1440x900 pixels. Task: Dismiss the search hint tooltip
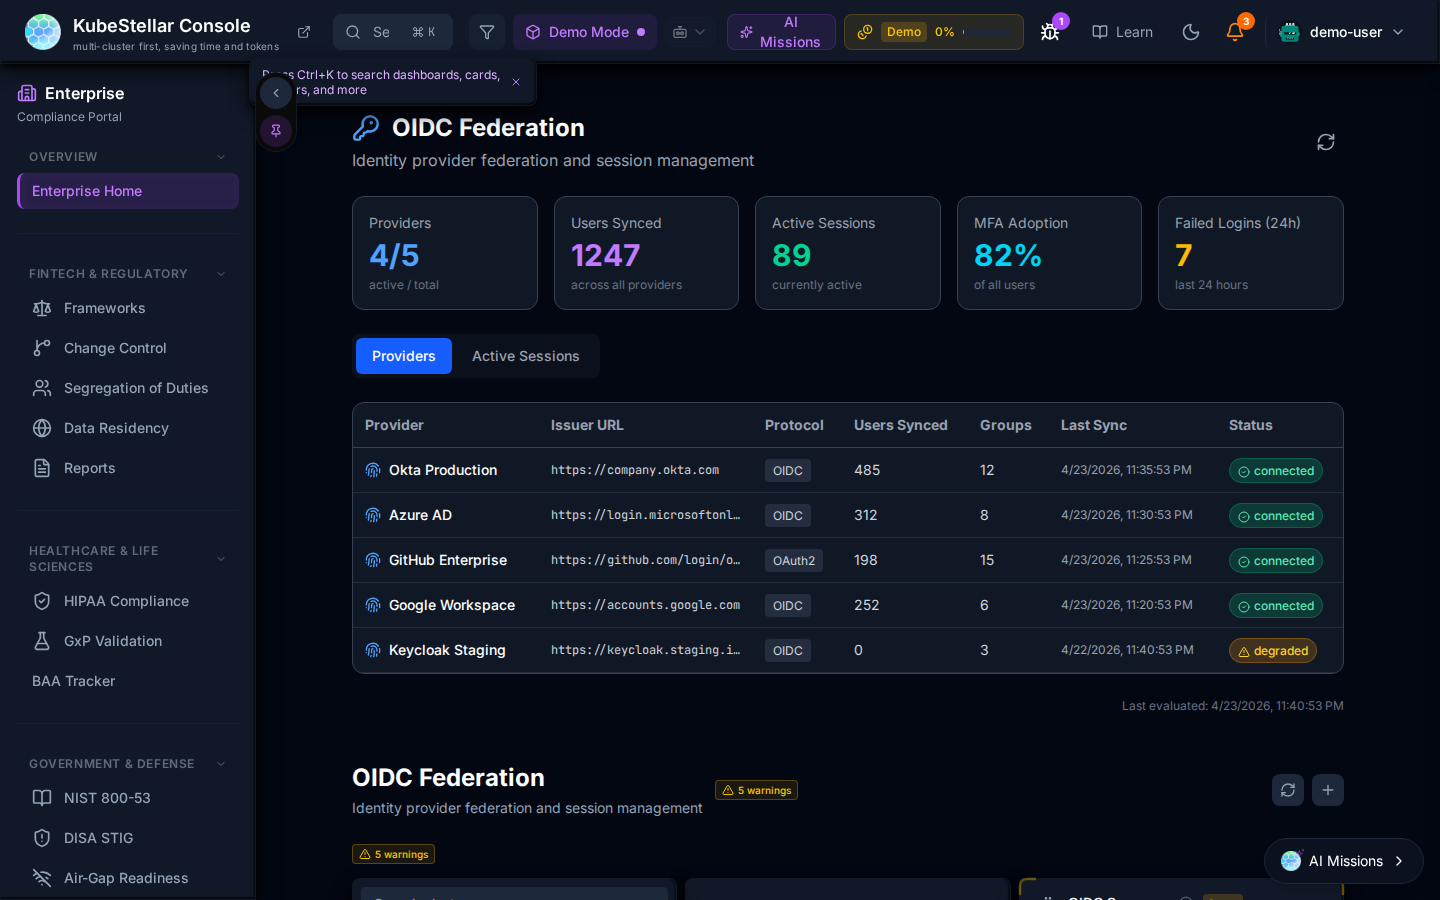click(516, 82)
